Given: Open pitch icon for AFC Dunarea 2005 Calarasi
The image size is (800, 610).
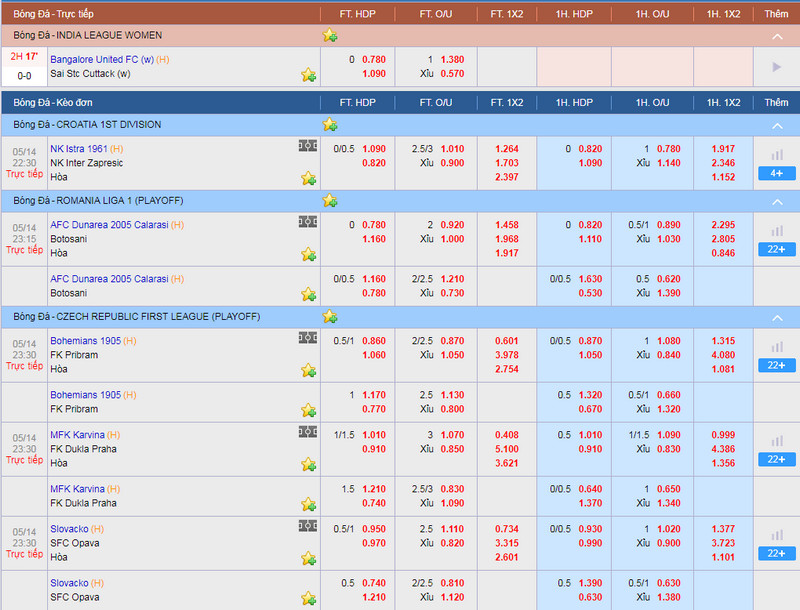Looking at the screenshot, I should (x=308, y=224).
